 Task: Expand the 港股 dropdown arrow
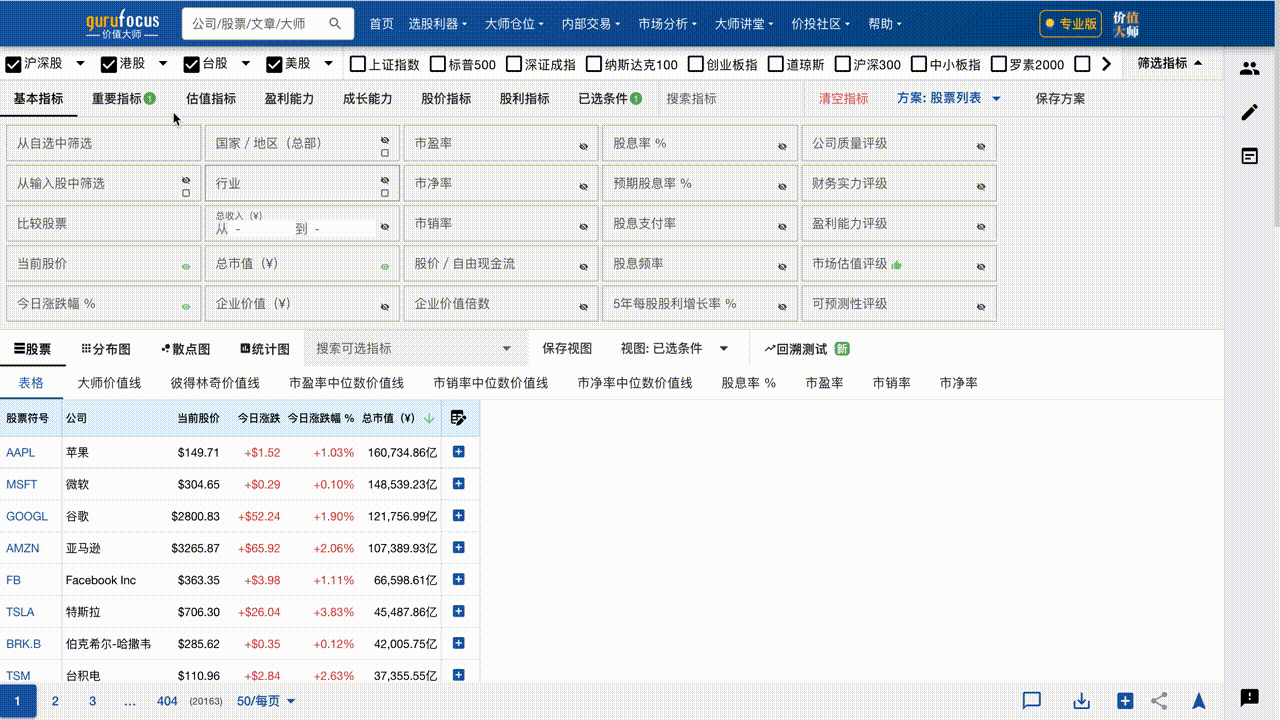[163, 64]
